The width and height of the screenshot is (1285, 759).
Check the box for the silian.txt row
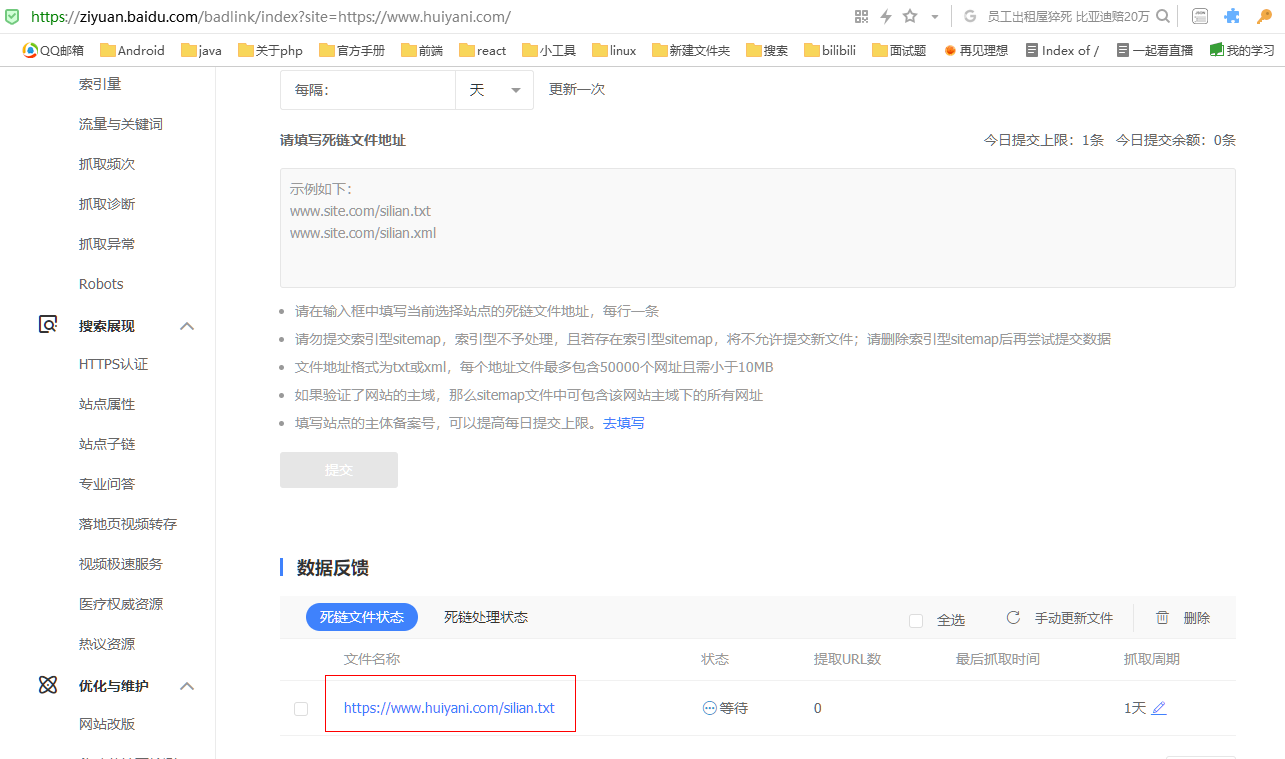pyautogui.click(x=301, y=709)
